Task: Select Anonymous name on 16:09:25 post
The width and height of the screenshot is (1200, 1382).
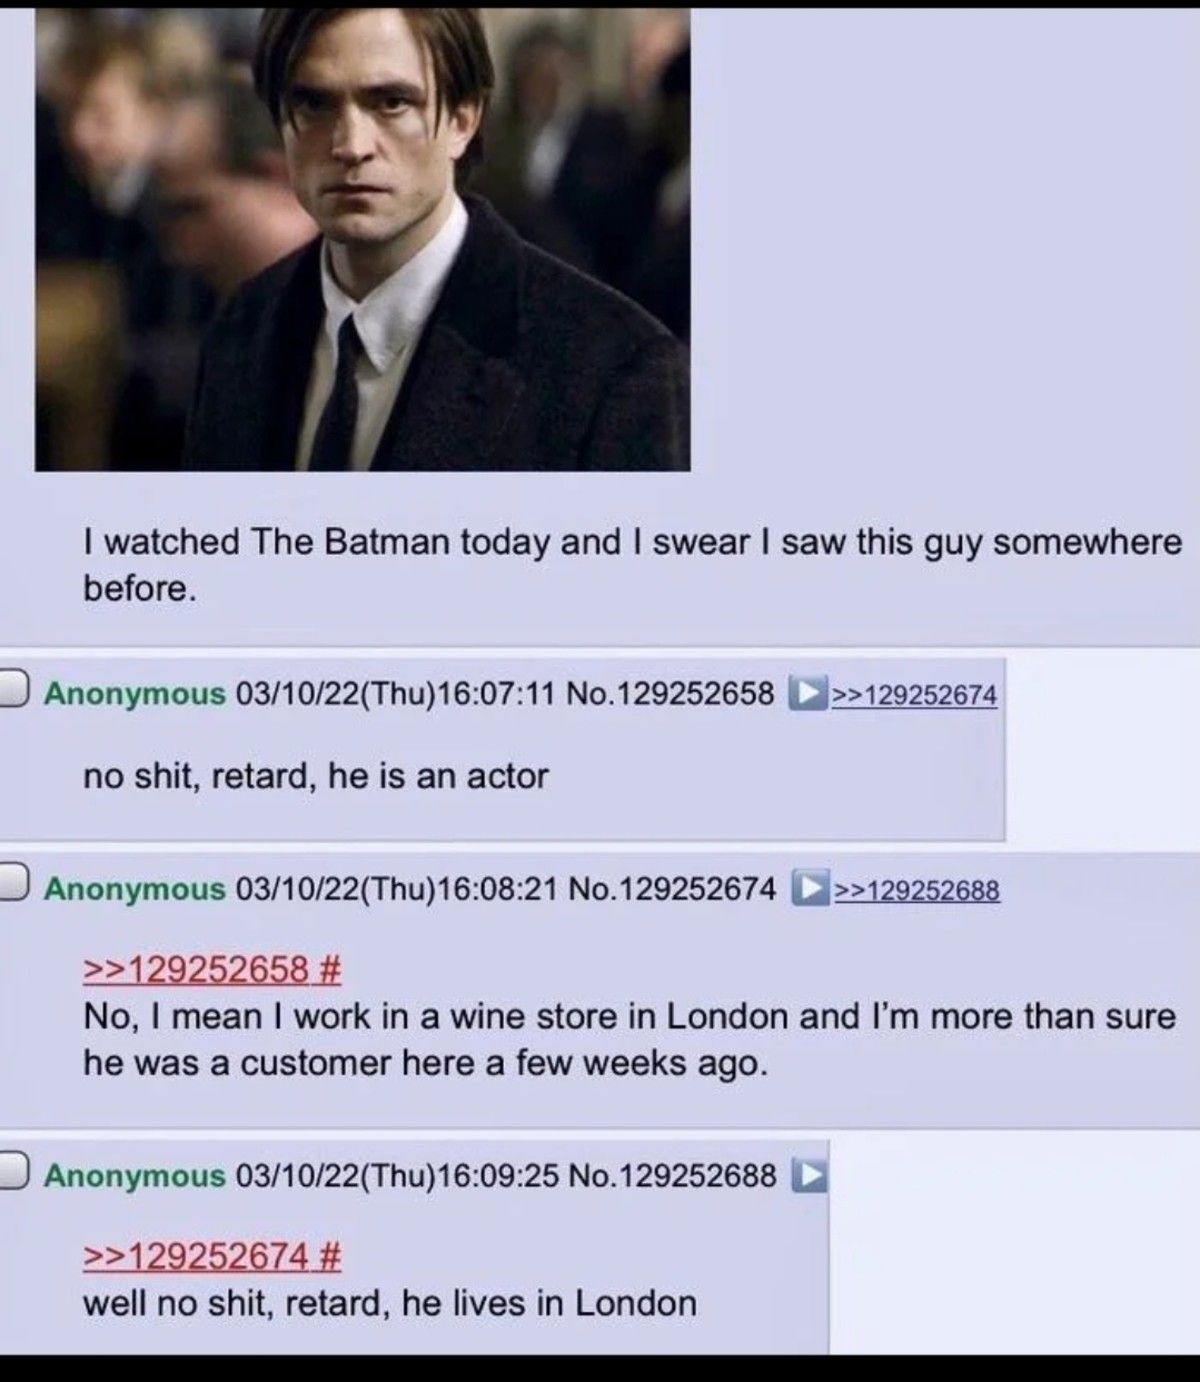Action: click(x=135, y=1175)
